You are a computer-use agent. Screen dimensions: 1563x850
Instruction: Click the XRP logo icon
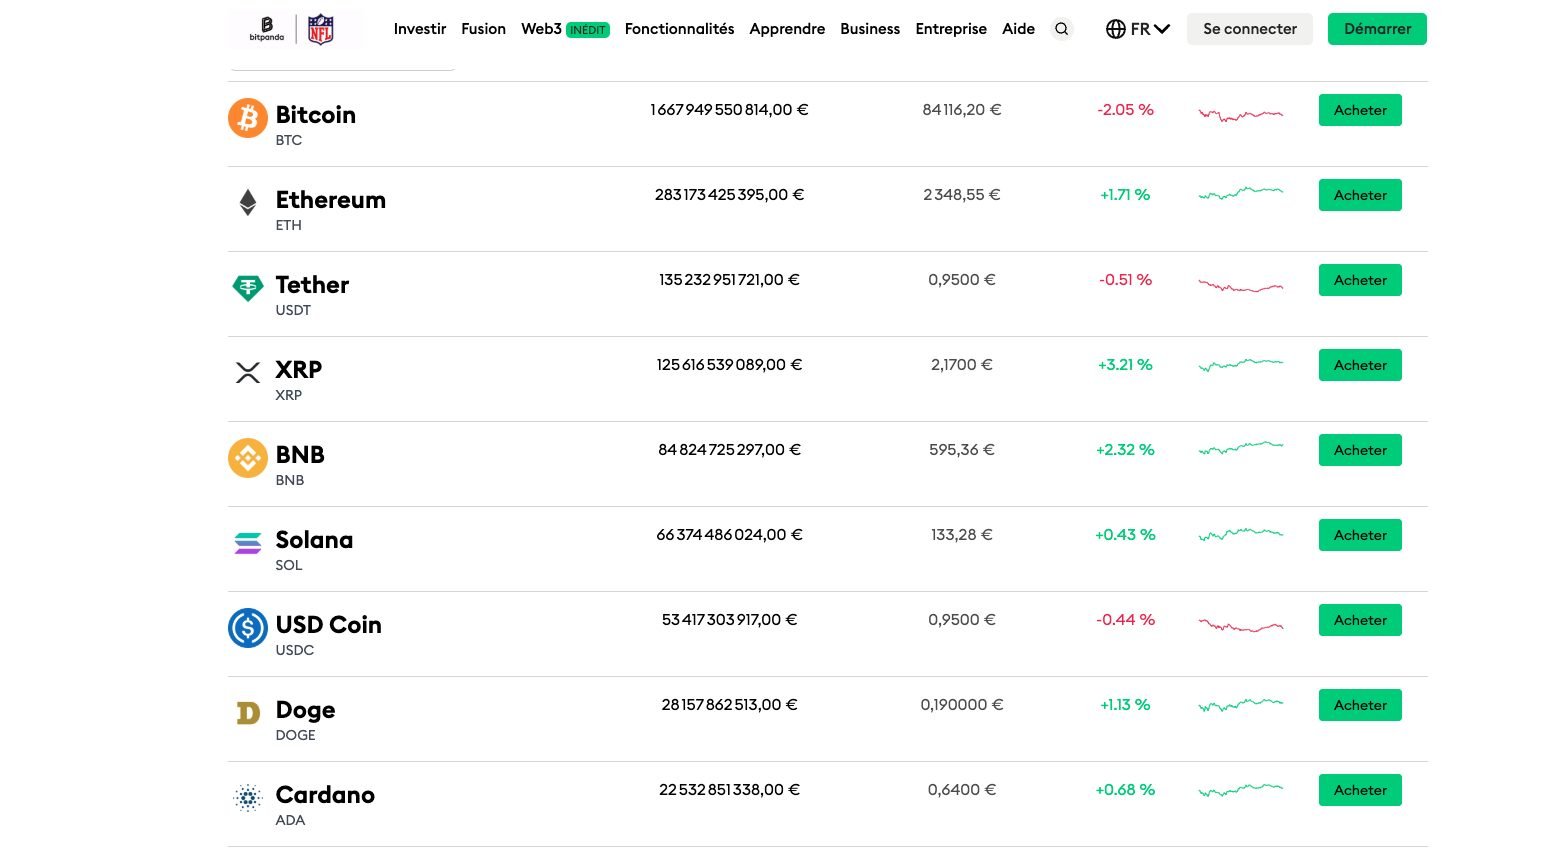[248, 373]
